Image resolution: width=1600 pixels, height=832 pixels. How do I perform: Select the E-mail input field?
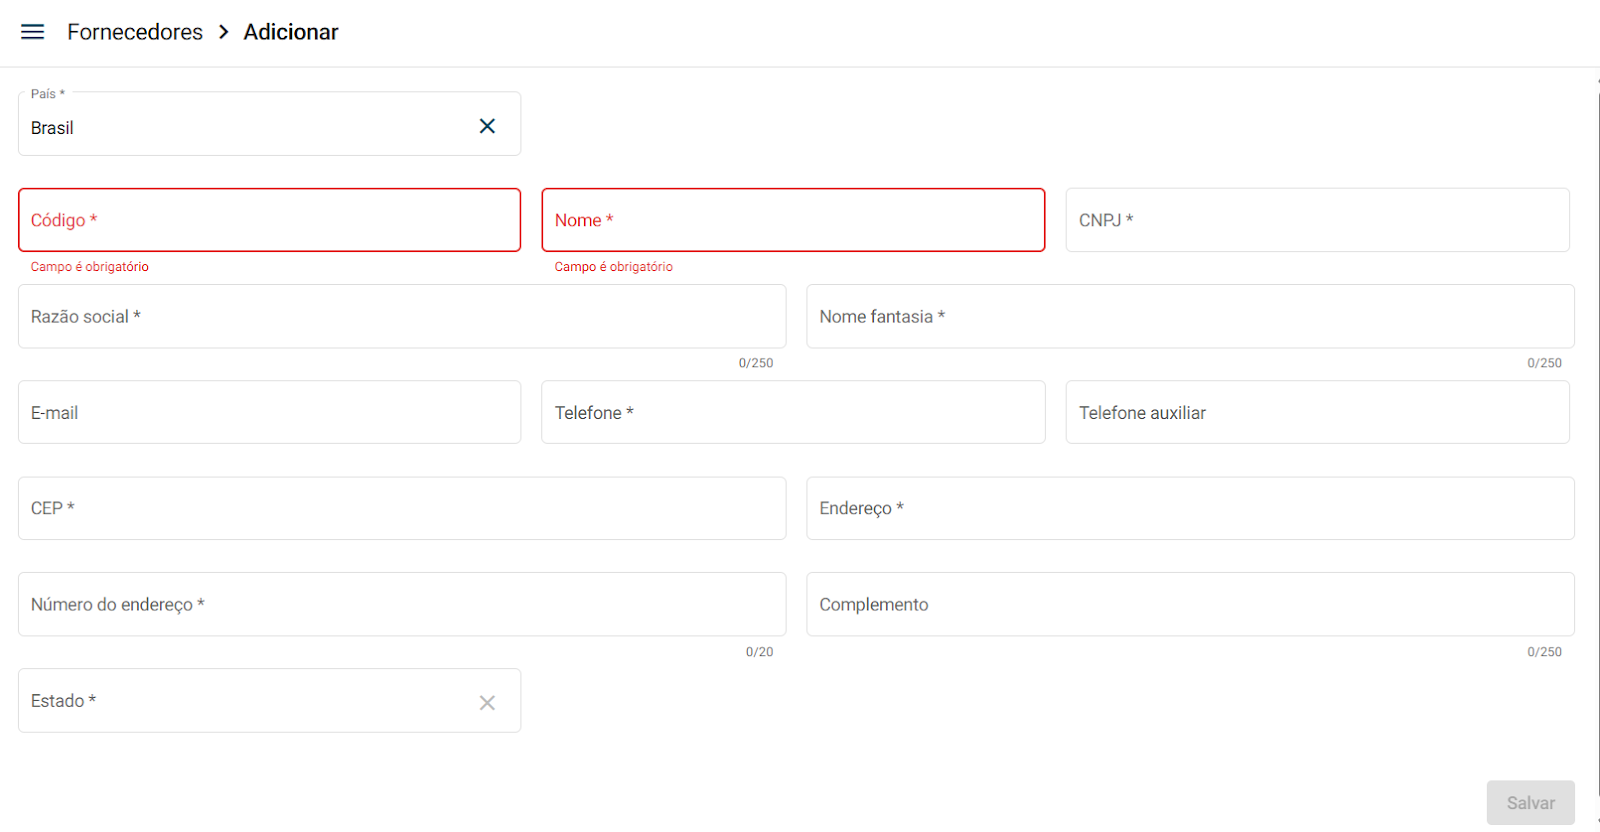[x=269, y=413]
